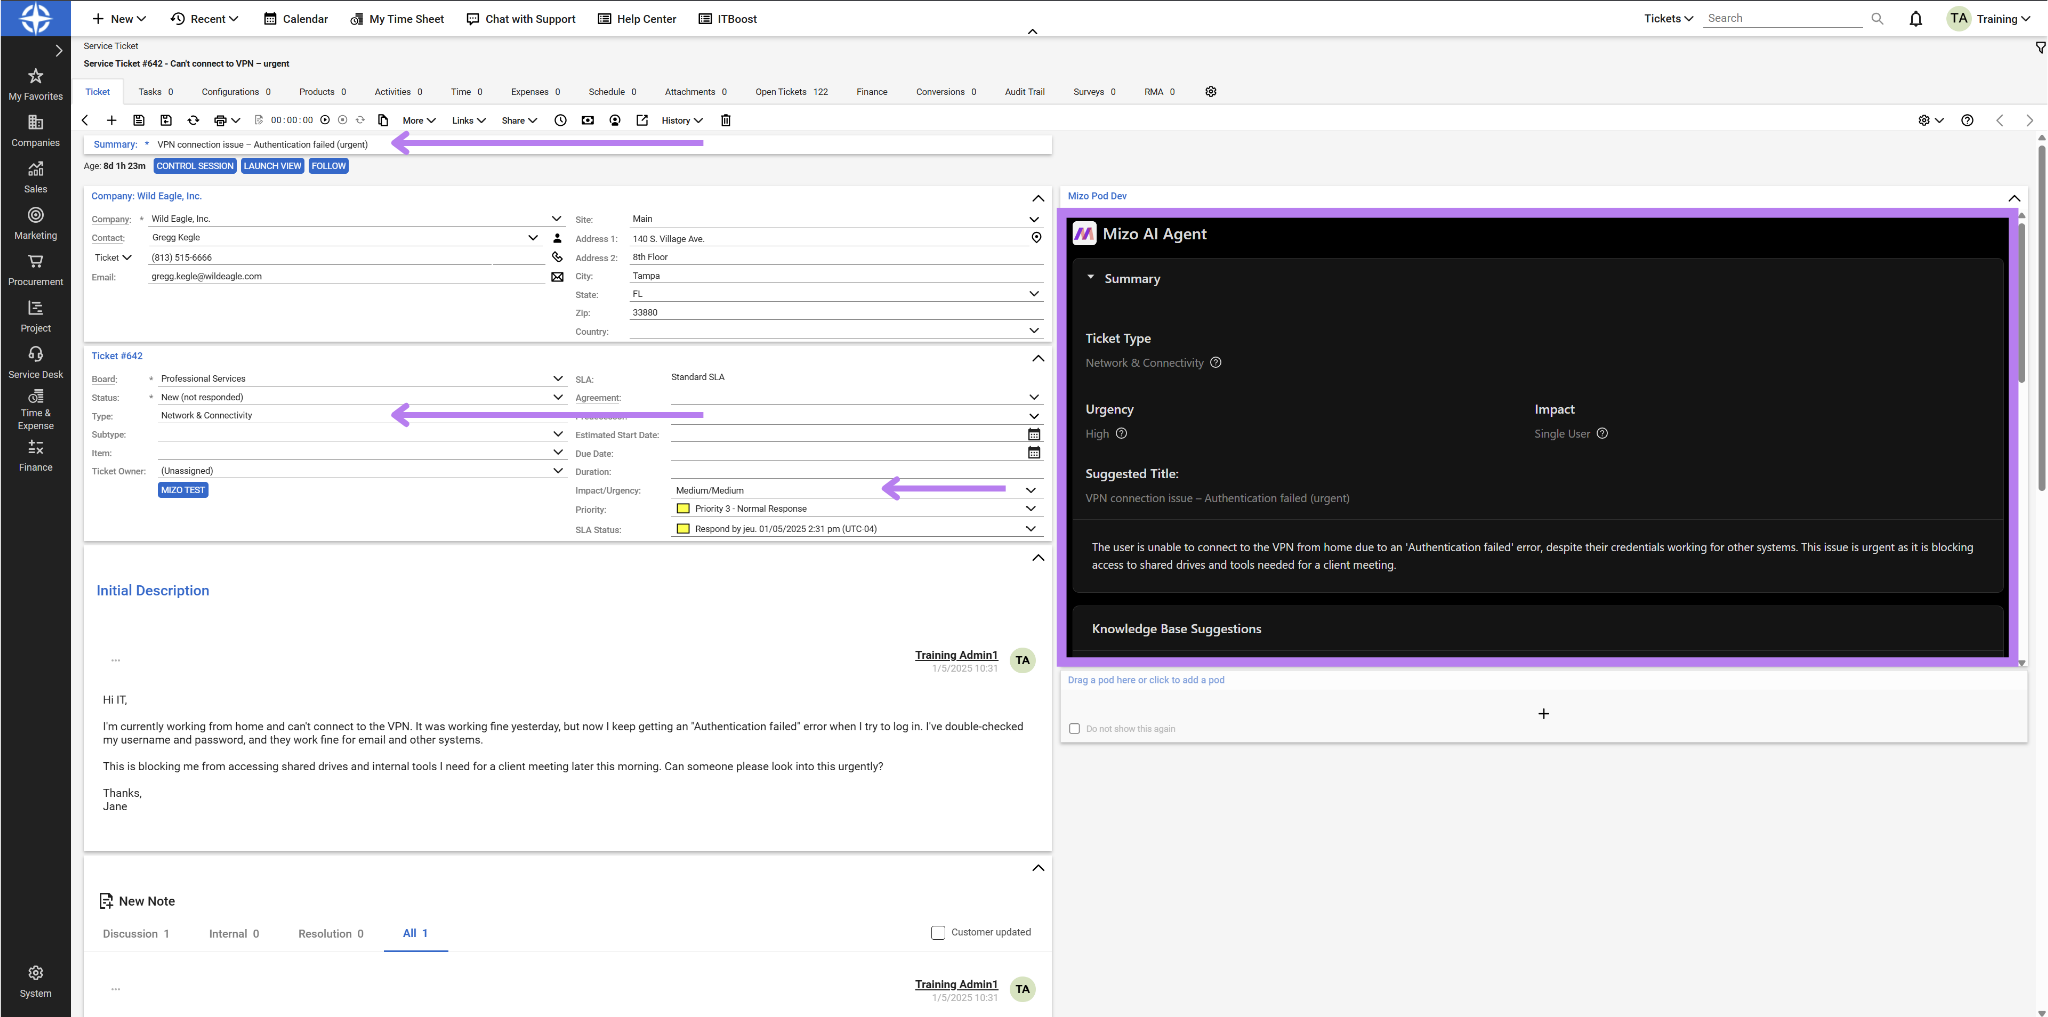Switch to the Tasks tab

point(156,92)
